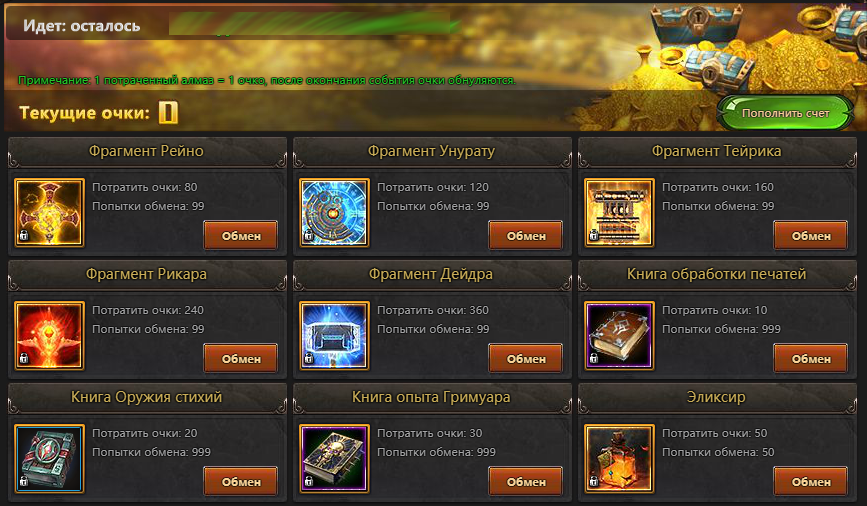867x506 pixels.
Task: Open the Фрагмент Рикара red flame icon
Action: pyautogui.click(x=49, y=336)
